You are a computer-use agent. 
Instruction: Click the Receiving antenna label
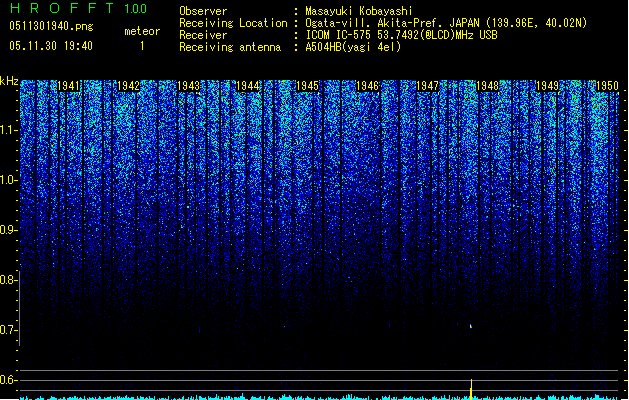(x=230, y=47)
